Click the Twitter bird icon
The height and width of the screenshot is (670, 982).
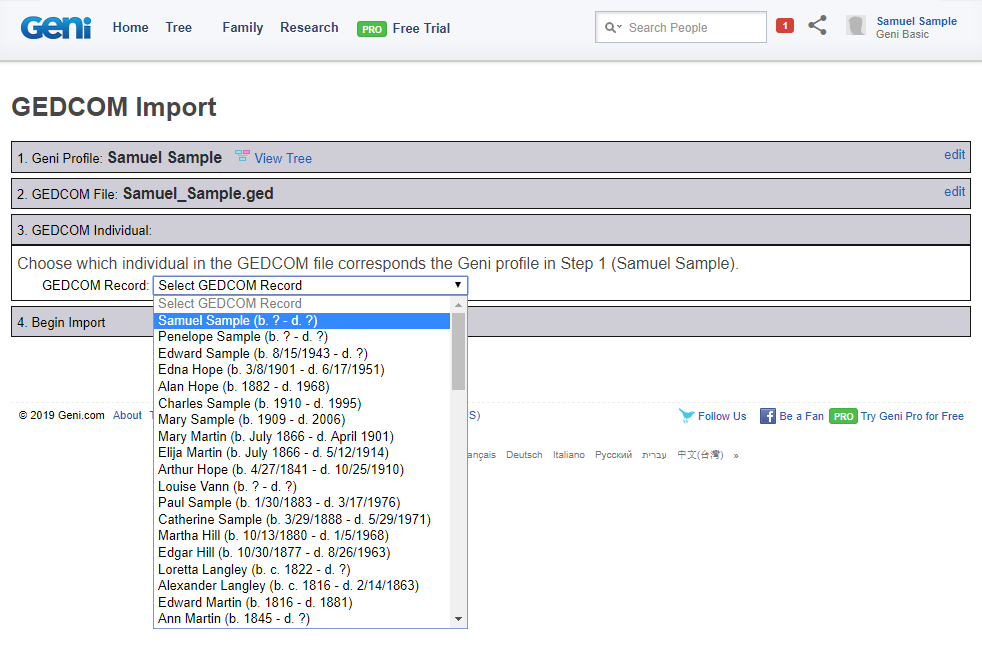click(686, 416)
